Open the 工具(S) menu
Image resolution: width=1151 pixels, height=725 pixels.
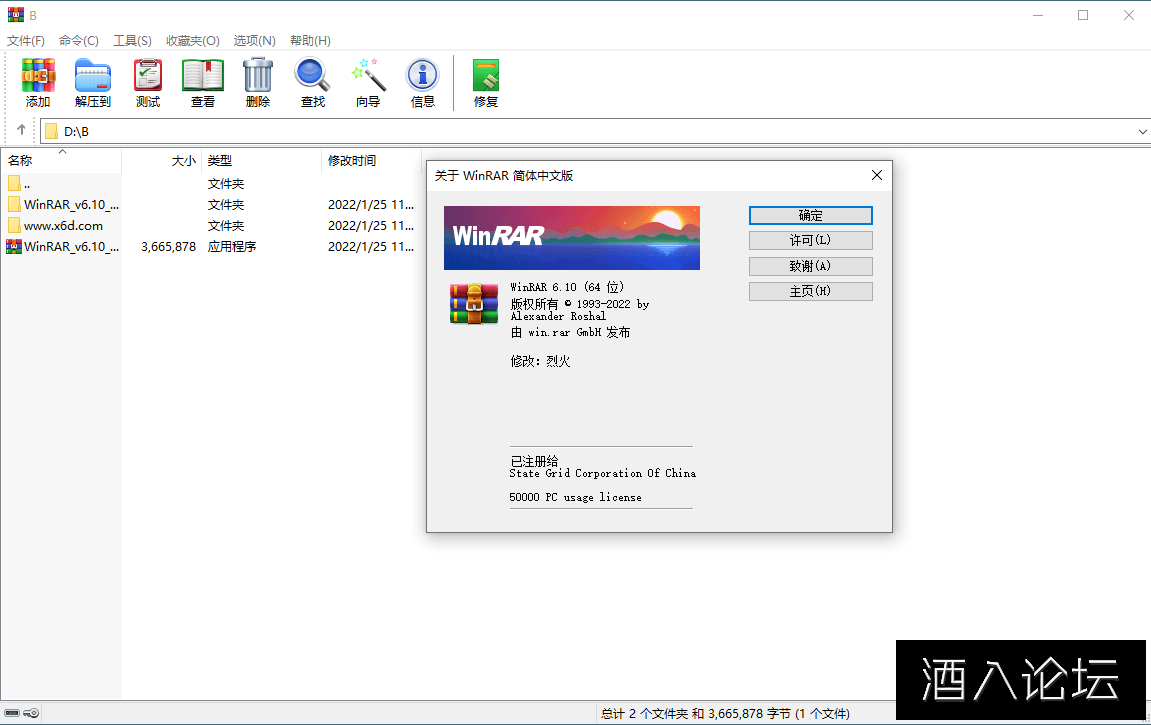(x=132, y=40)
